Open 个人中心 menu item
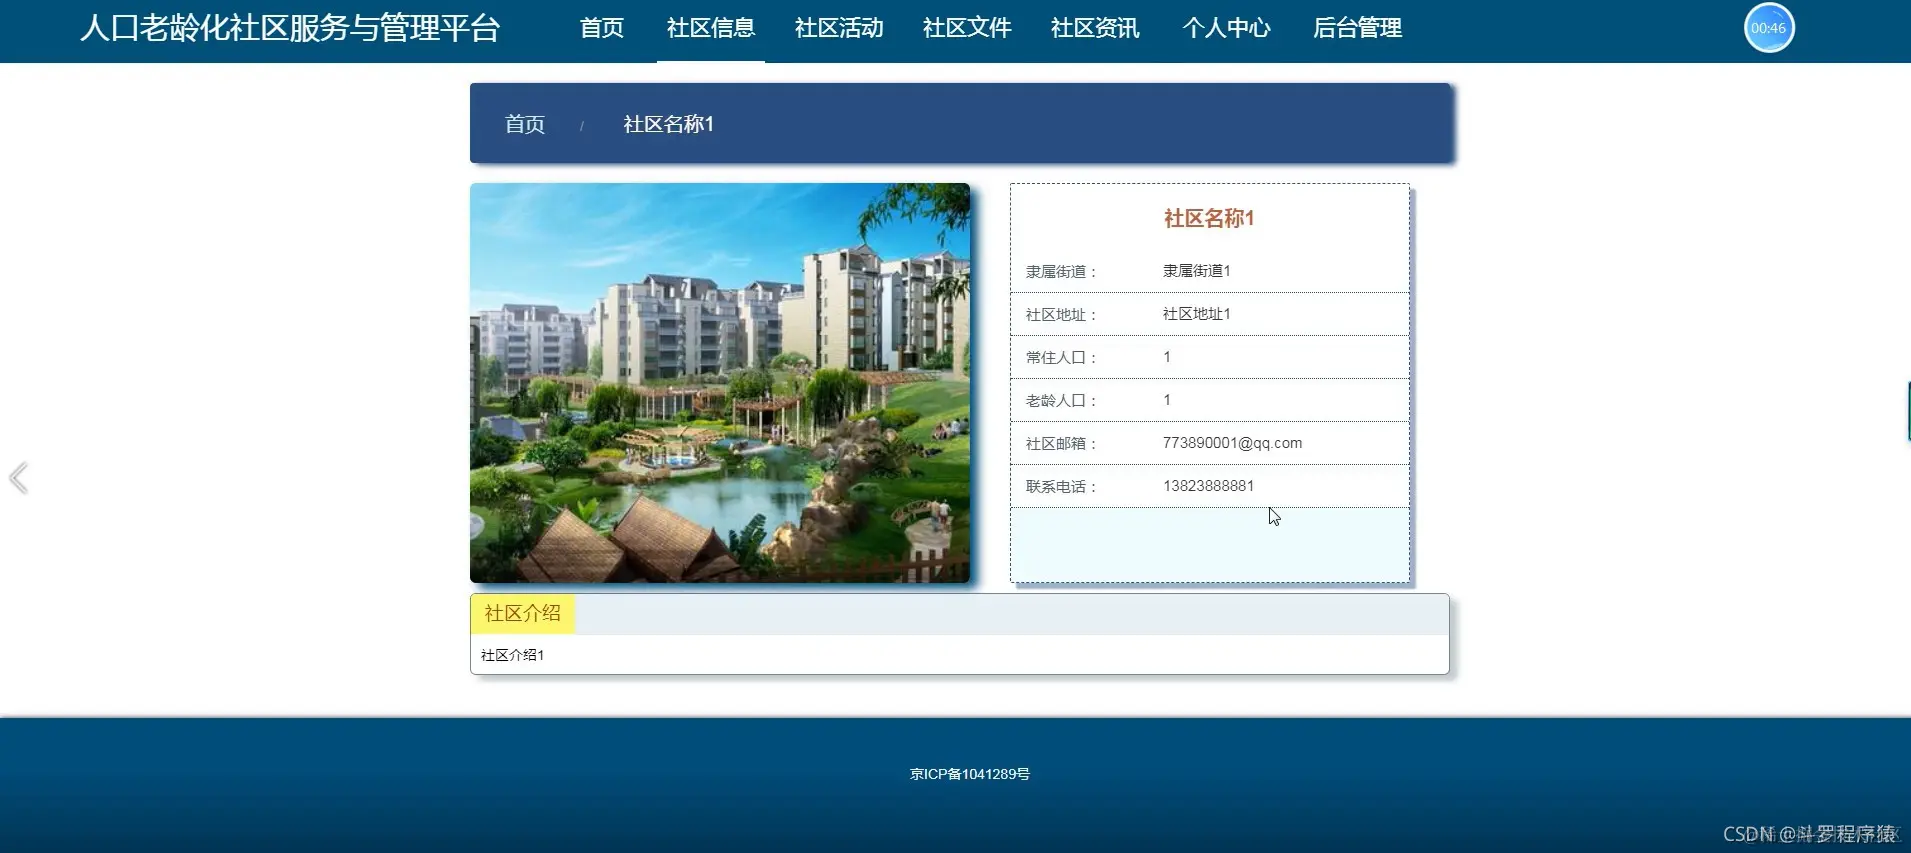This screenshot has height=853, width=1911. pos(1226,28)
